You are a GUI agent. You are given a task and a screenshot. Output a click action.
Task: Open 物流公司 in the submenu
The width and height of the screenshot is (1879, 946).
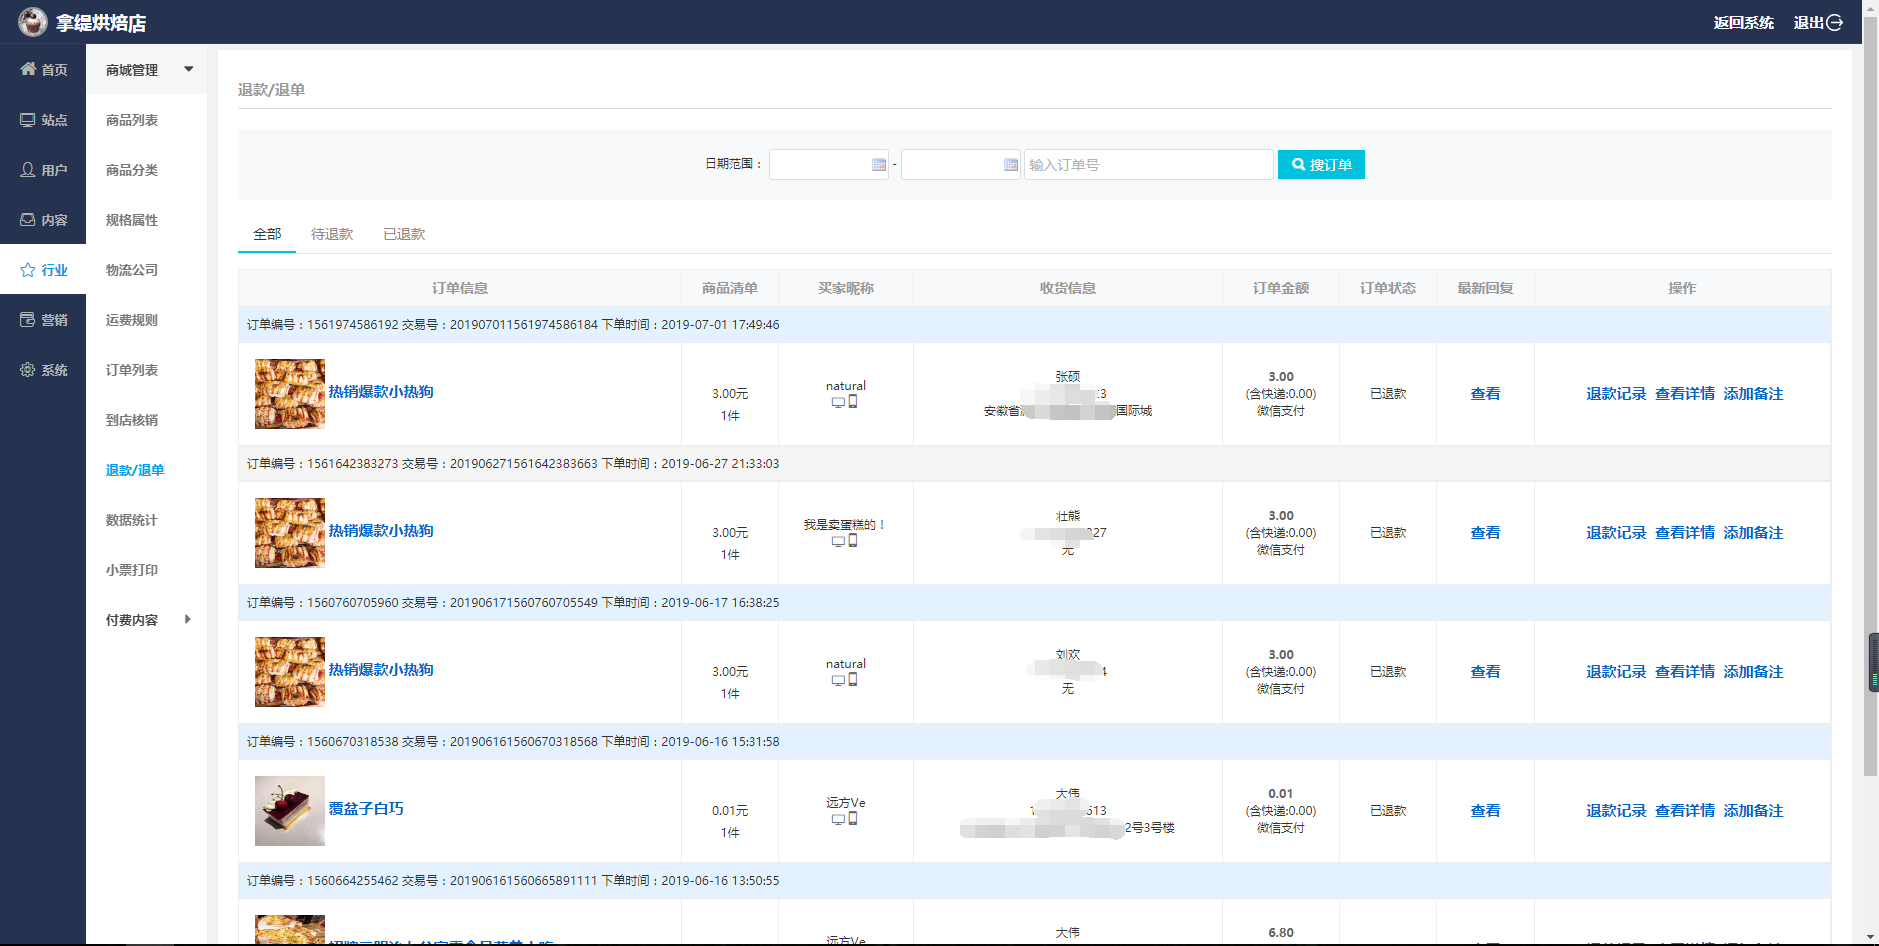(132, 270)
